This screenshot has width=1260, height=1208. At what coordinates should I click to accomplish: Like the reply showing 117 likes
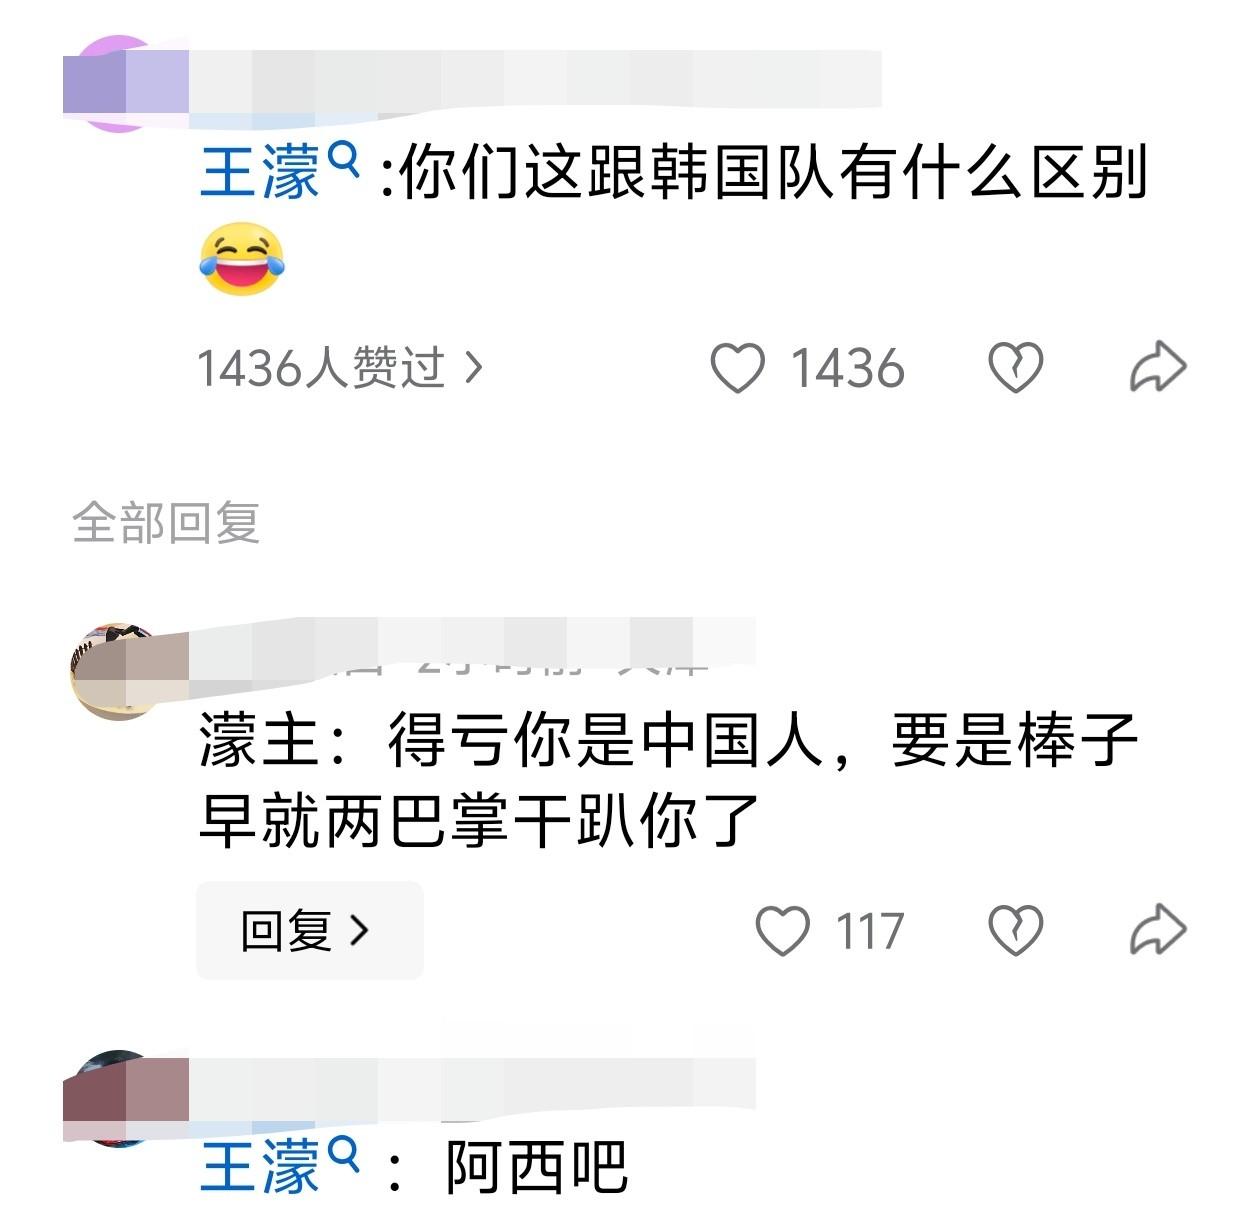click(x=782, y=930)
